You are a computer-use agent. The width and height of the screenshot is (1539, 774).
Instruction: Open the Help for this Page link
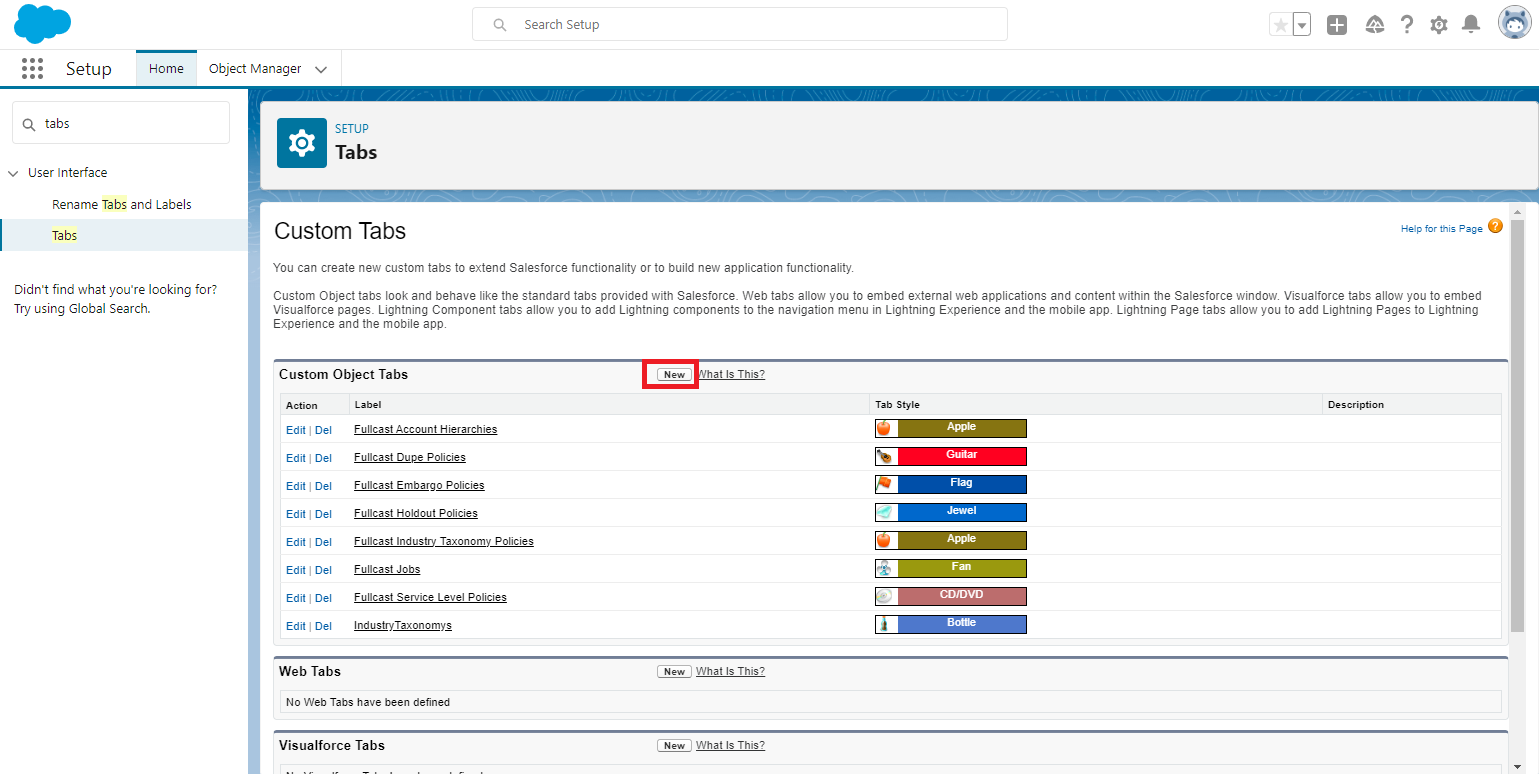pos(1441,229)
